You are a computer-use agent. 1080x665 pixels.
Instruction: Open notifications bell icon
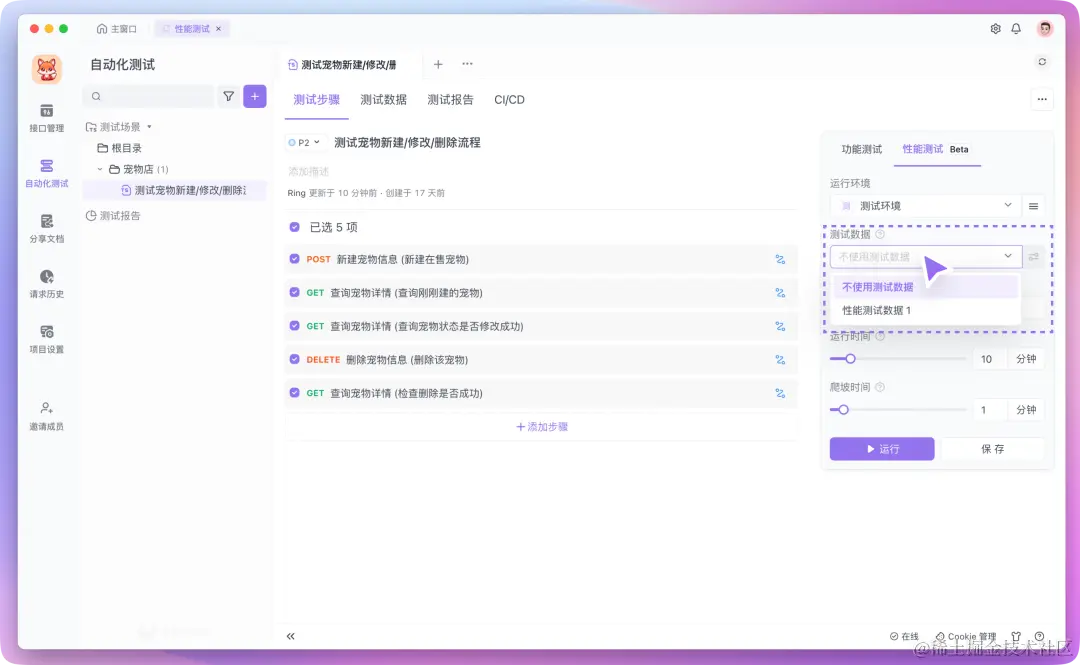coord(1016,28)
